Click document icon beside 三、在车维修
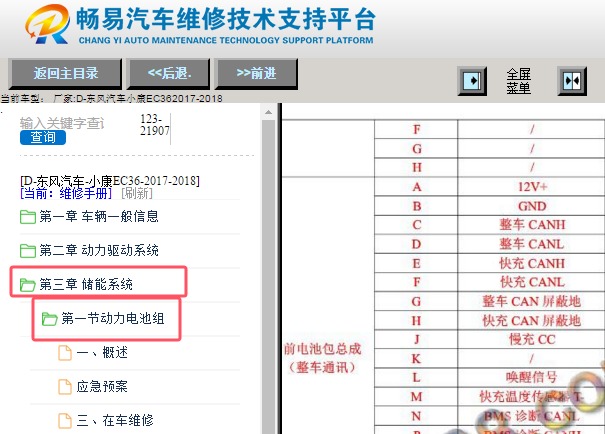Screen dimensions: 605x434 65,420
